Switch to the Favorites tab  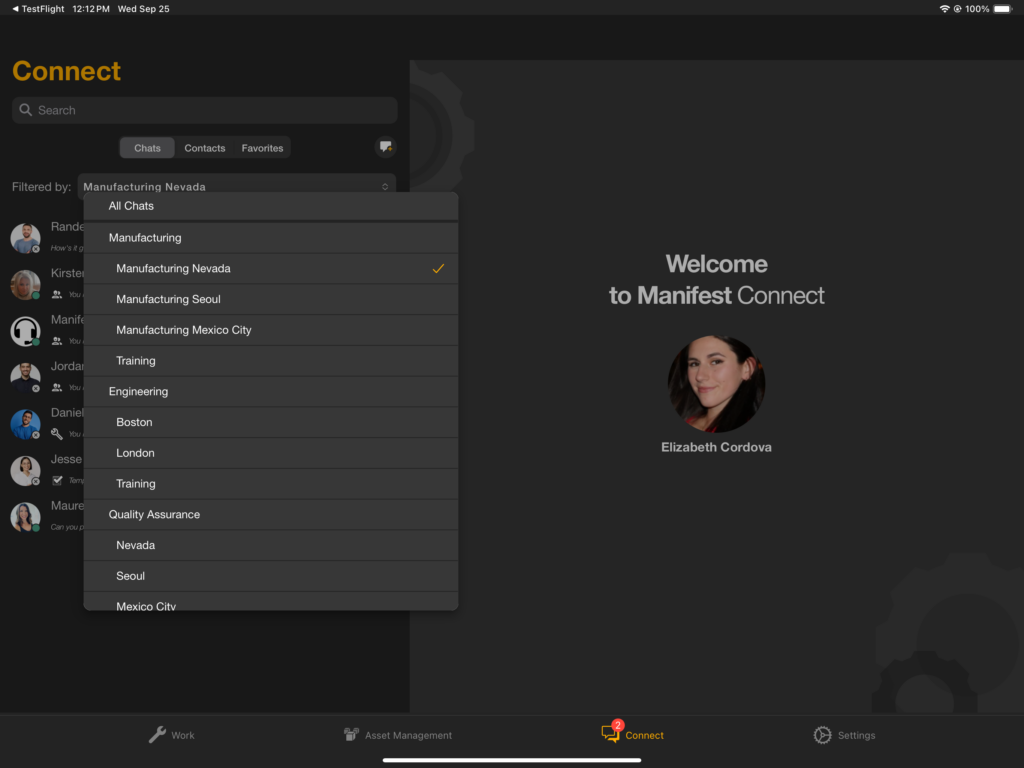point(262,148)
